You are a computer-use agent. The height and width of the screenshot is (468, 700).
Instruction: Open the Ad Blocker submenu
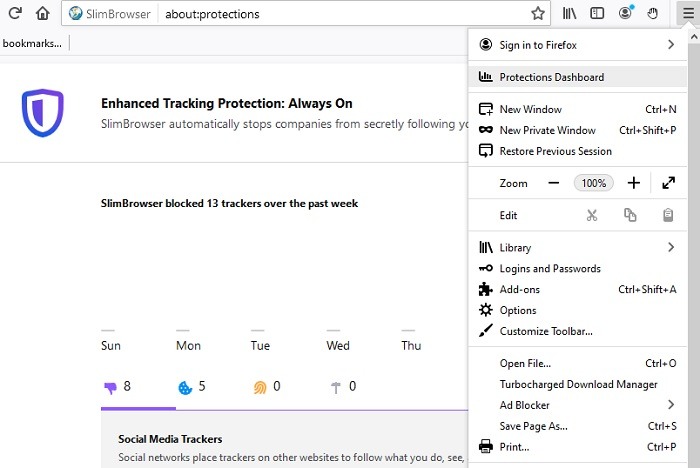click(577, 405)
